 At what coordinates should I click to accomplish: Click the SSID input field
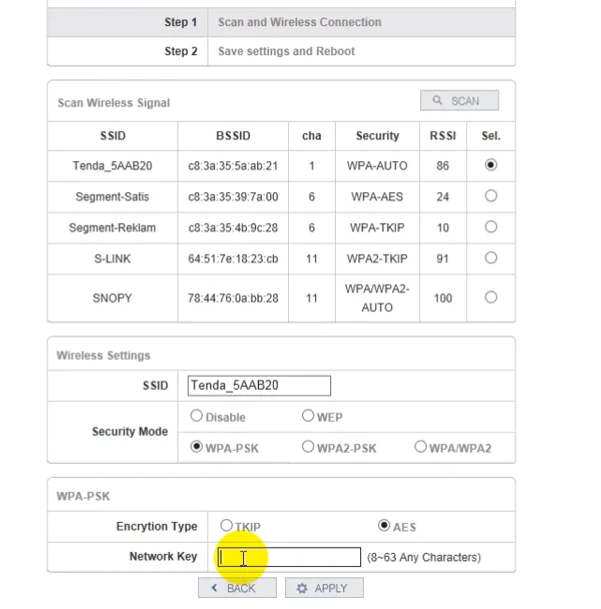click(x=259, y=386)
